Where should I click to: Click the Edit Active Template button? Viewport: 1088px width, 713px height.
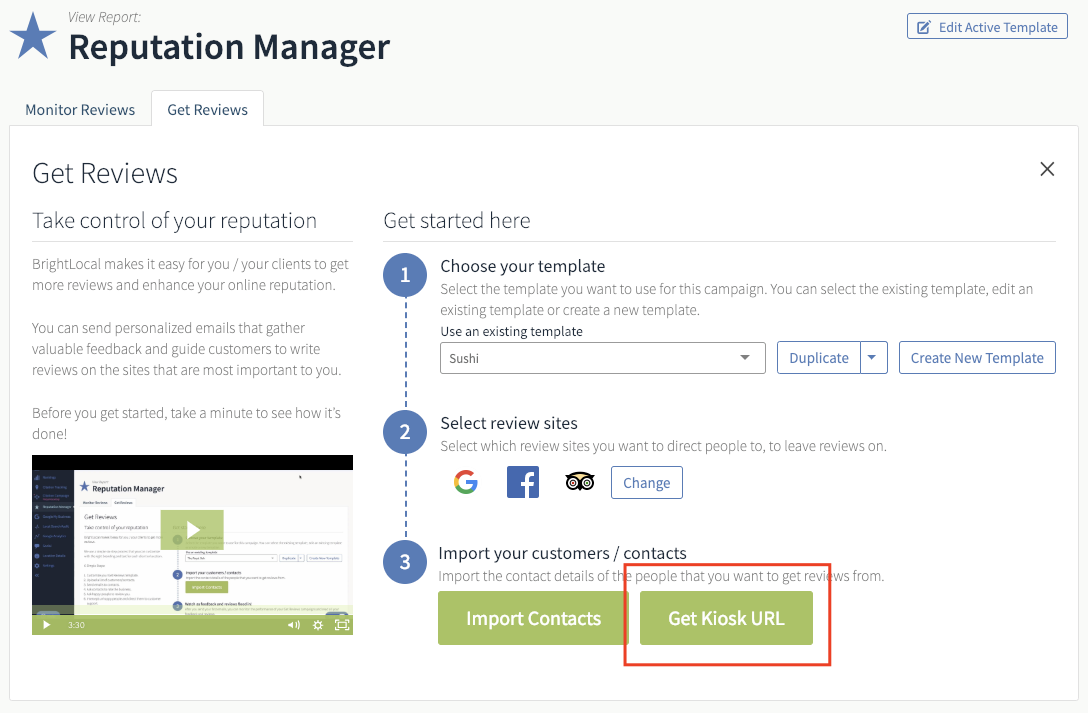coord(987,27)
